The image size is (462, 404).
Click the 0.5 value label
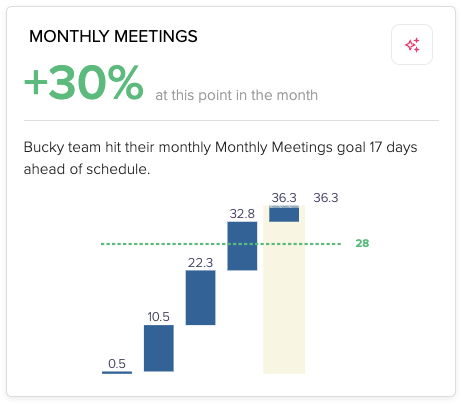coord(117,364)
